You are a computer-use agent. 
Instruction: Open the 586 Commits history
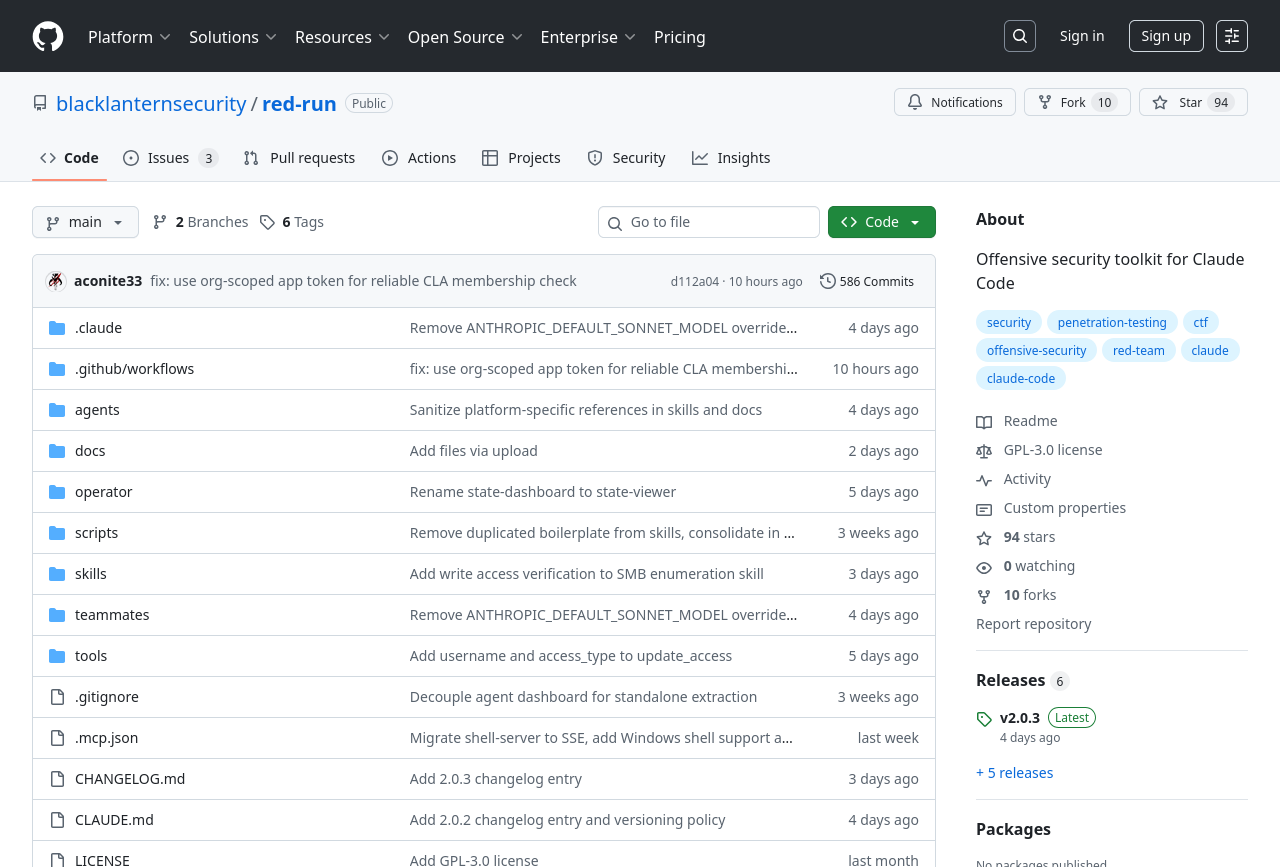866,281
